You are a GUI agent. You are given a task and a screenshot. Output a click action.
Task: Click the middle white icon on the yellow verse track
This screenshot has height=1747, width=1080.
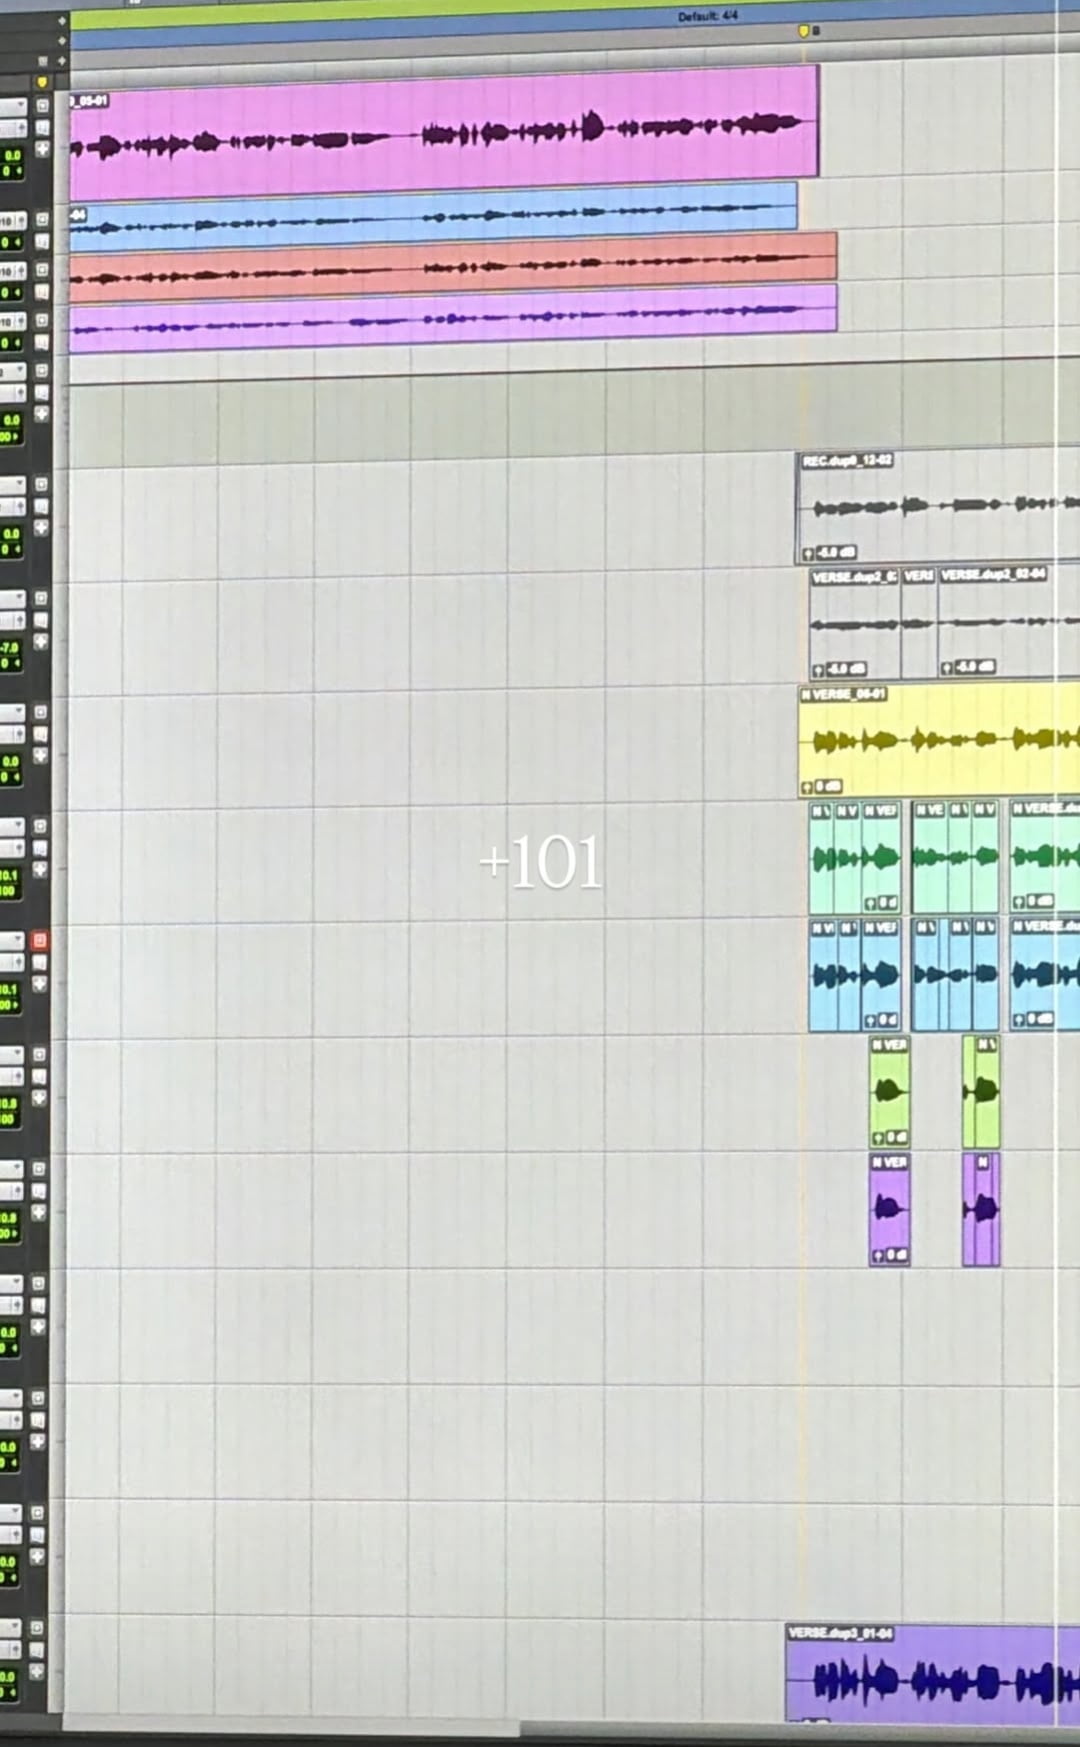[x=41, y=734]
